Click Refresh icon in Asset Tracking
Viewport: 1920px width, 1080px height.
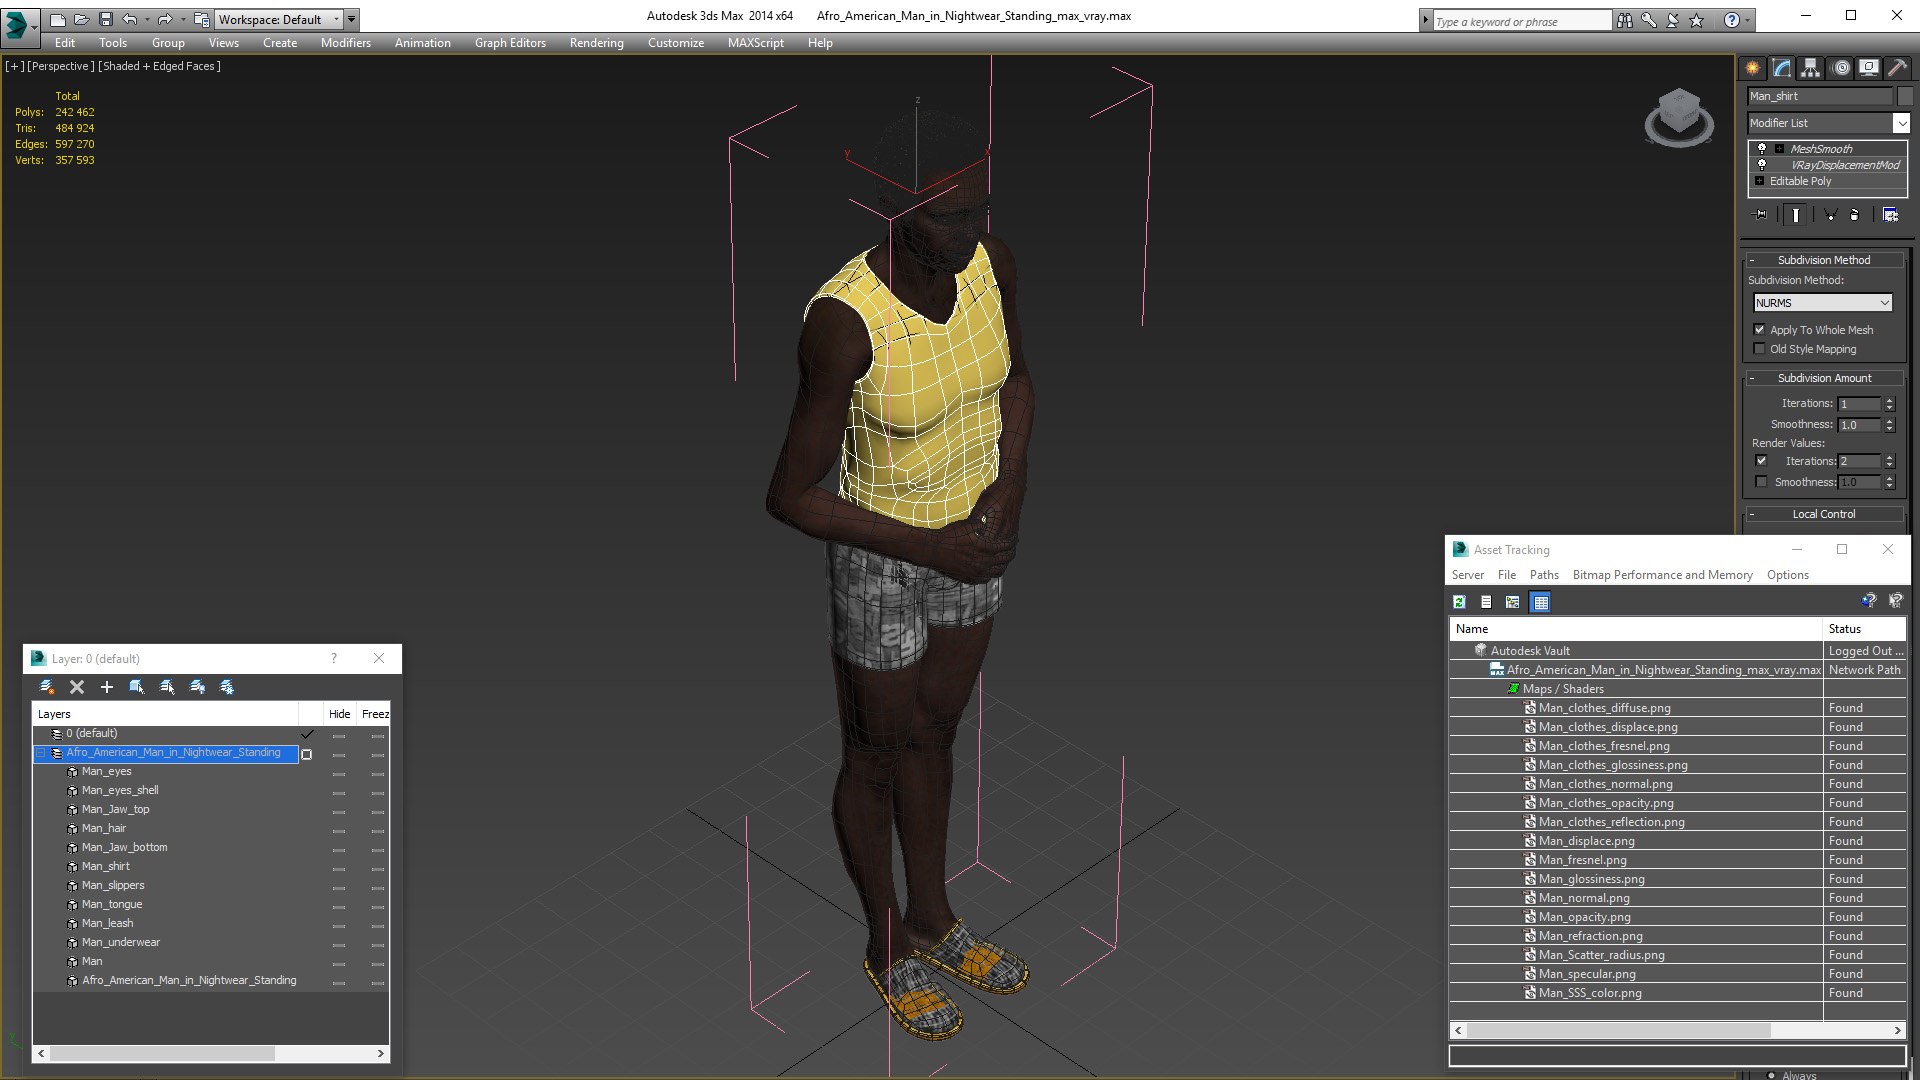1459,602
